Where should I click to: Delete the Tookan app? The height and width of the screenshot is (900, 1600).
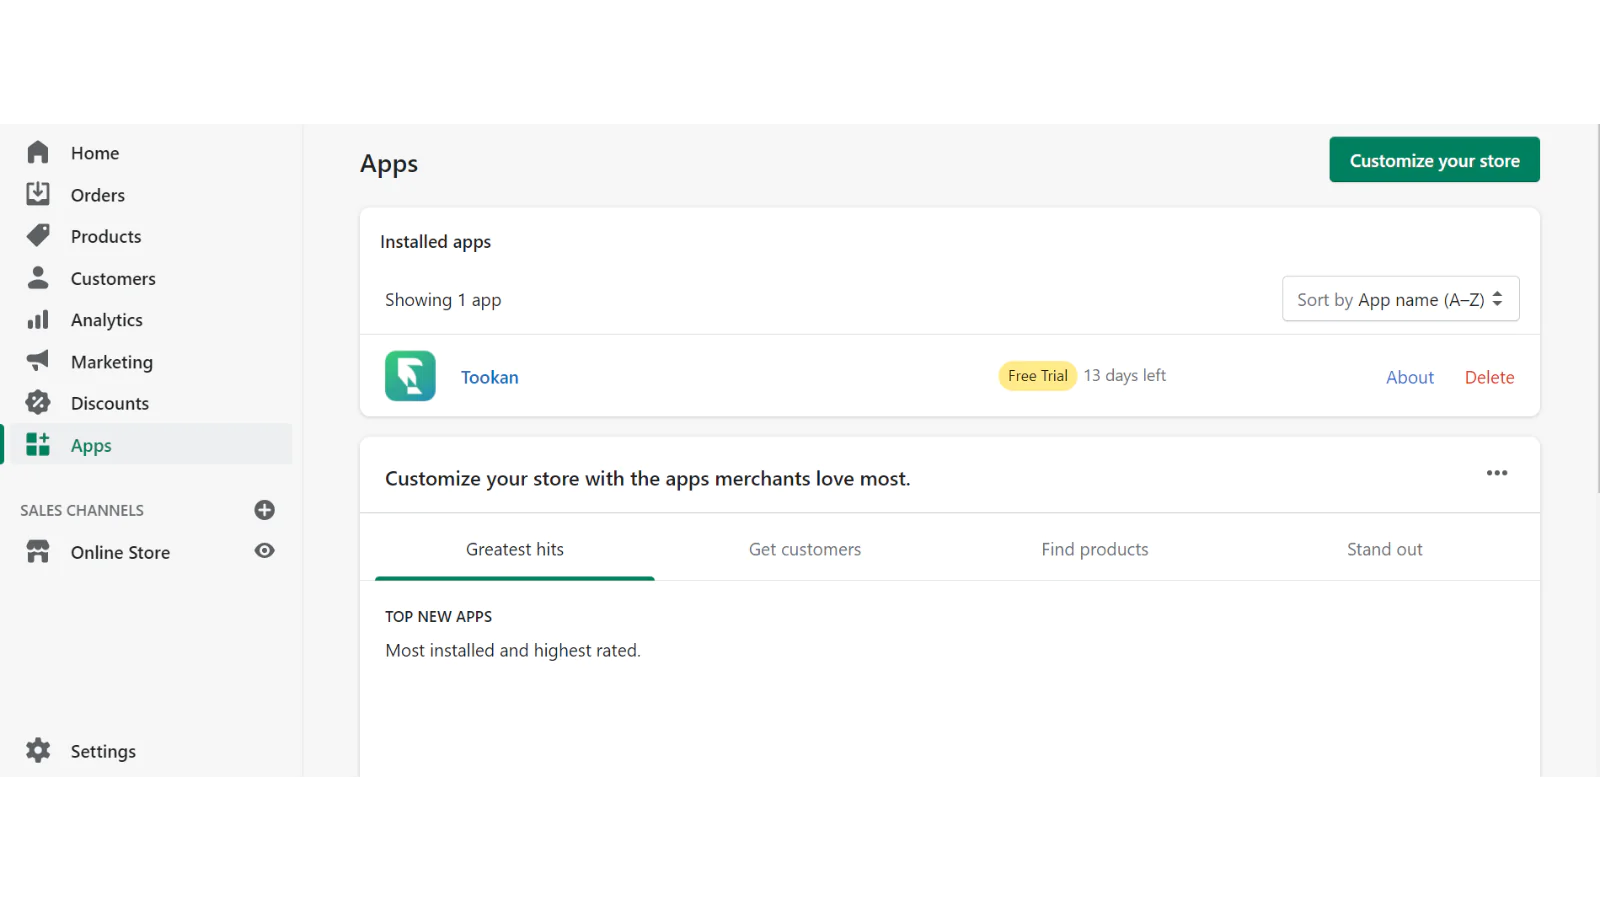(1489, 377)
